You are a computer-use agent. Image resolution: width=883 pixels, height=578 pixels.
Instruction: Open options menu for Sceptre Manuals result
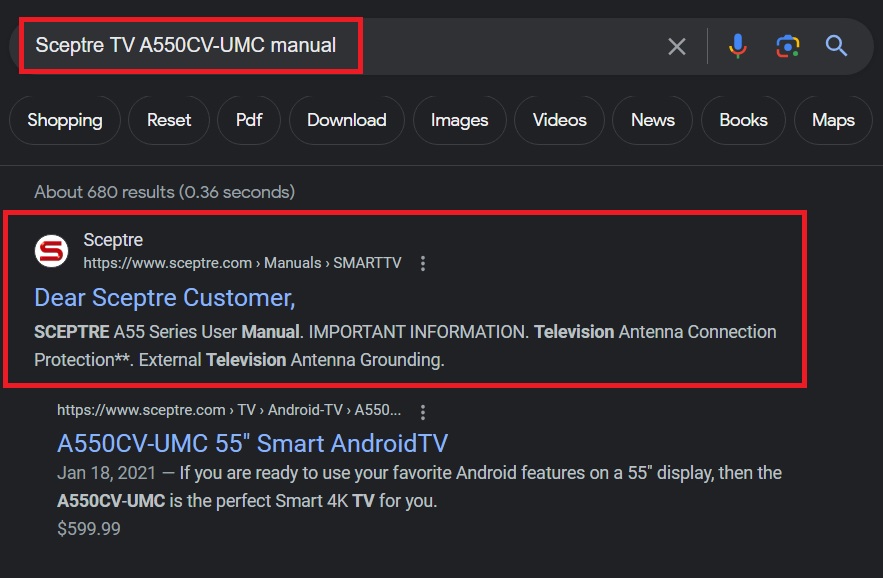pos(423,263)
